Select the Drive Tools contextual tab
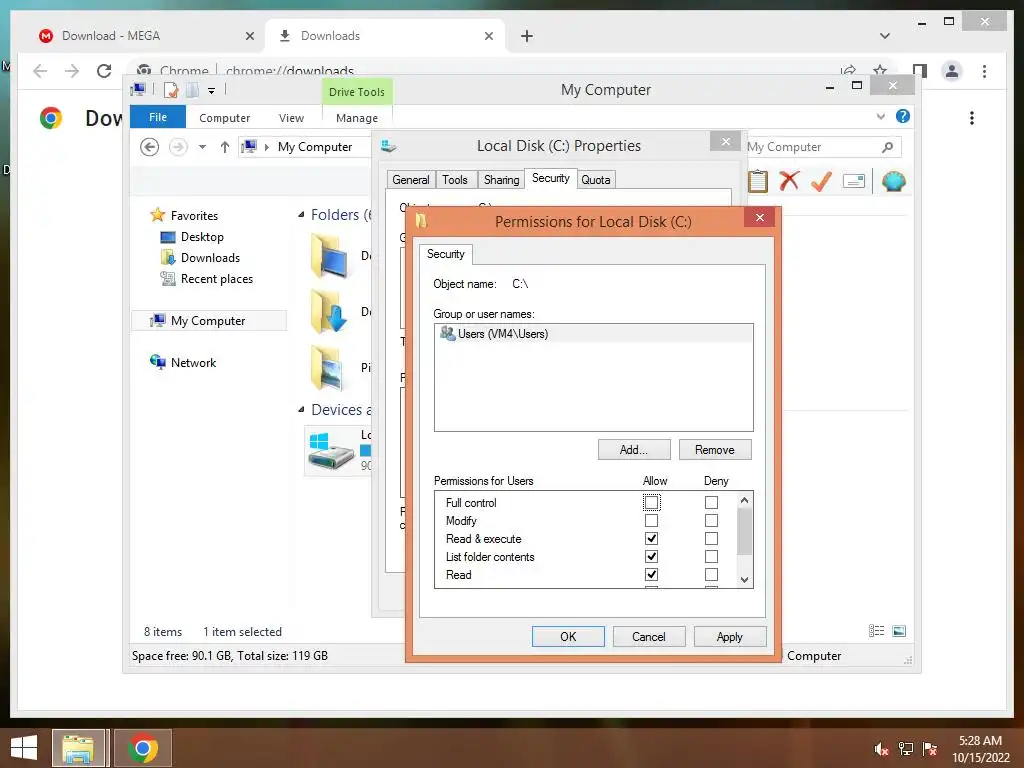The image size is (1024, 768). [x=357, y=92]
